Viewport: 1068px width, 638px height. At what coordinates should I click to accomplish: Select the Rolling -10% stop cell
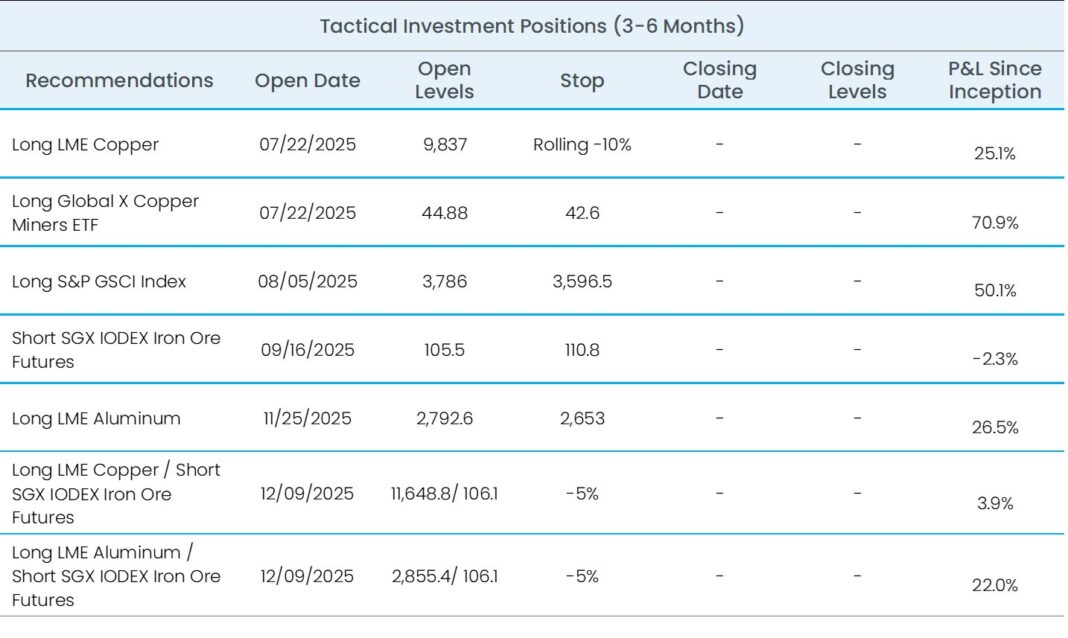[582, 144]
